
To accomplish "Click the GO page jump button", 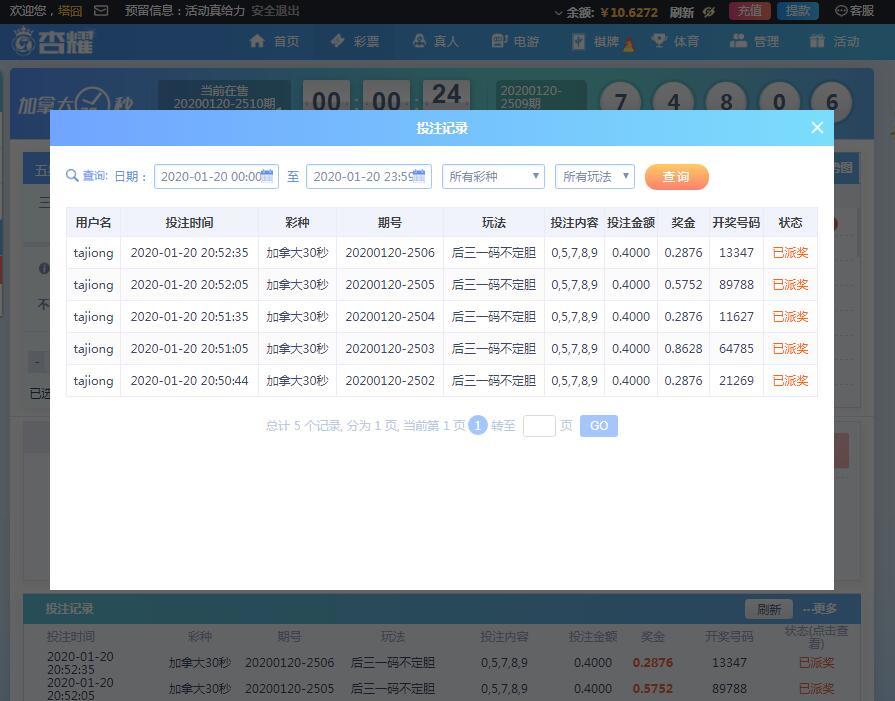I will click(x=598, y=426).
